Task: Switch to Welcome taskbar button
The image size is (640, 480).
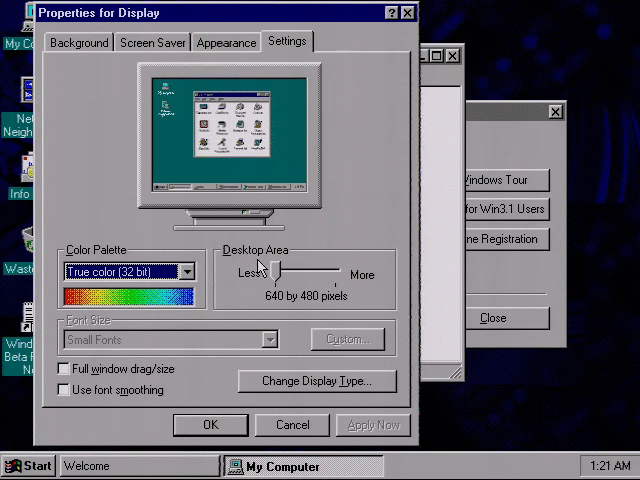Action: 140,466
